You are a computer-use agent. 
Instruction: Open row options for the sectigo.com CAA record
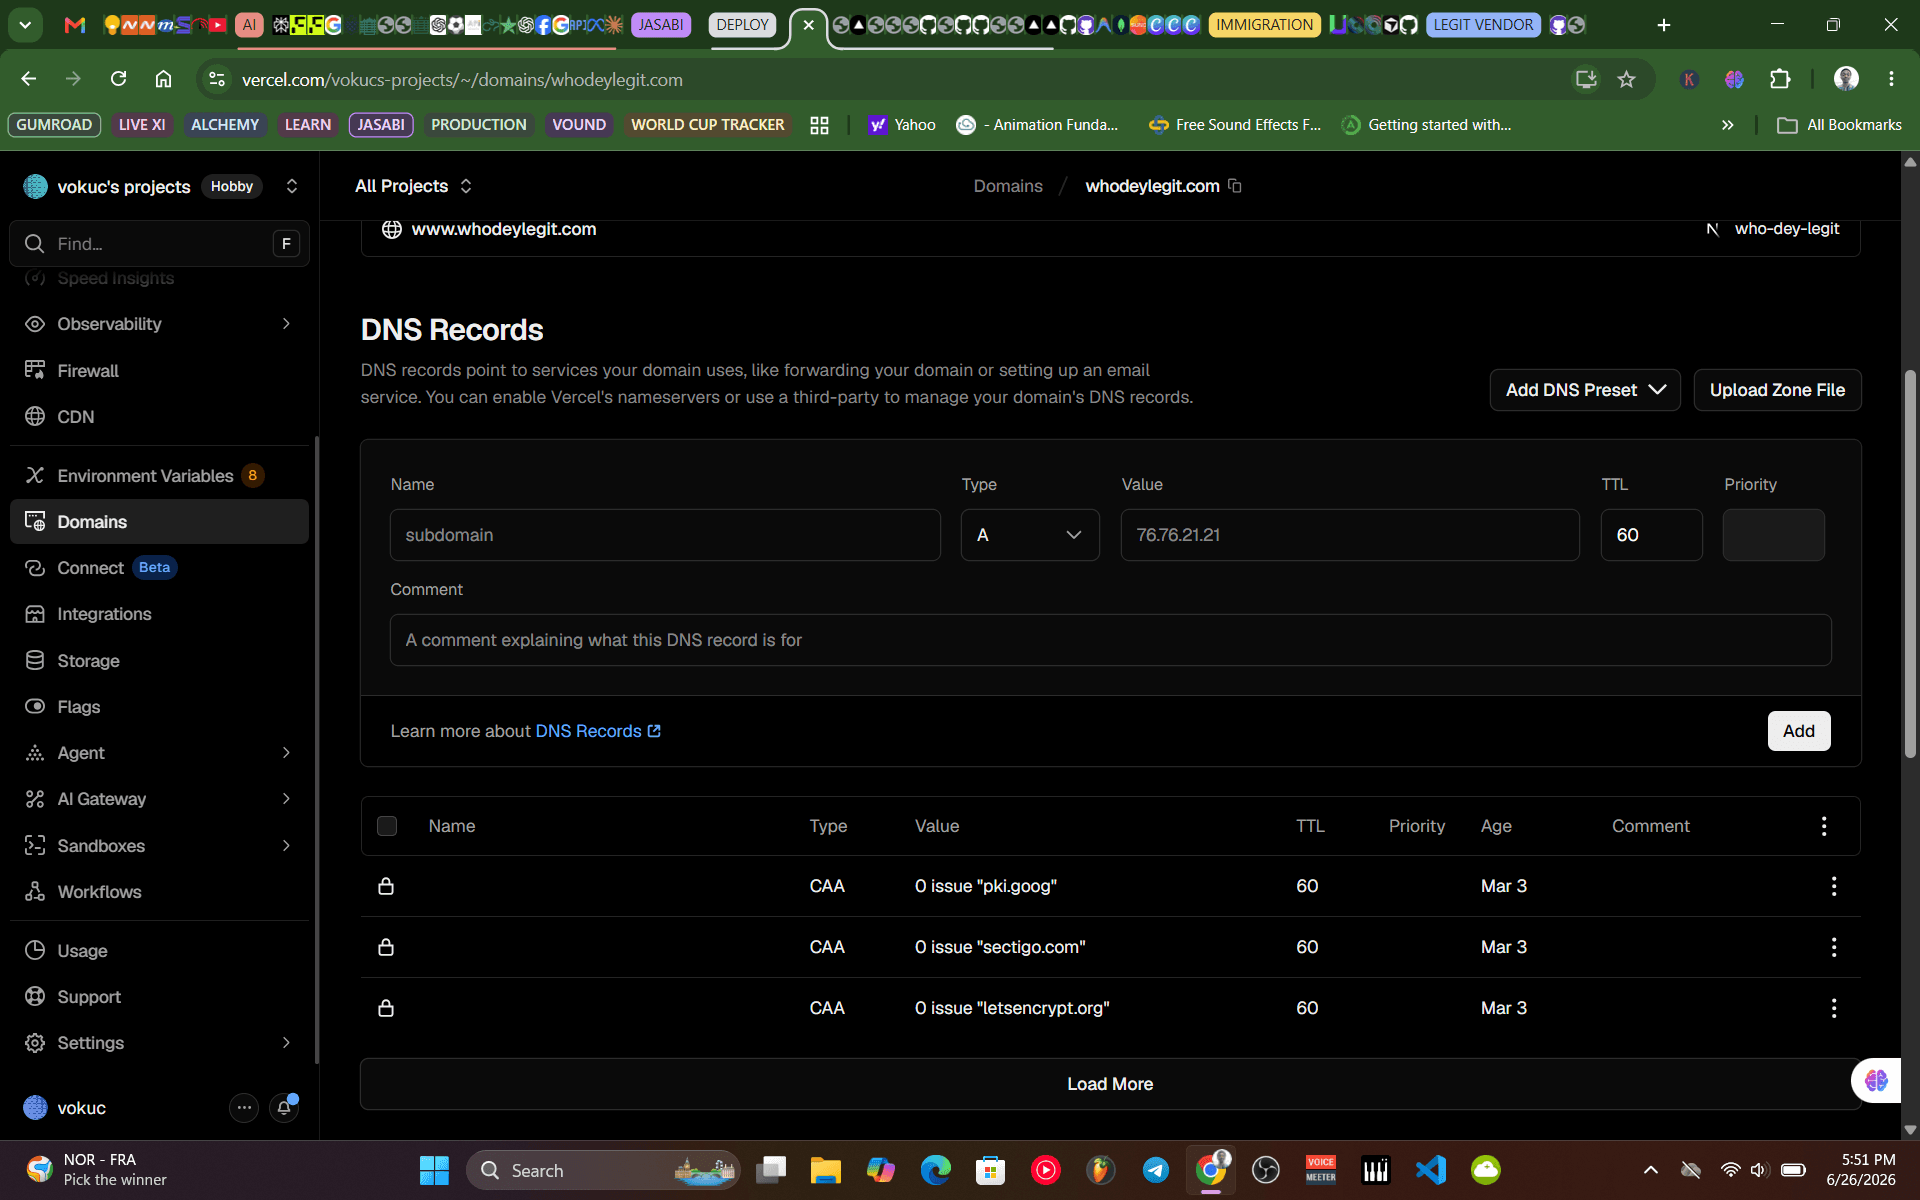click(x=1834, y=947)
